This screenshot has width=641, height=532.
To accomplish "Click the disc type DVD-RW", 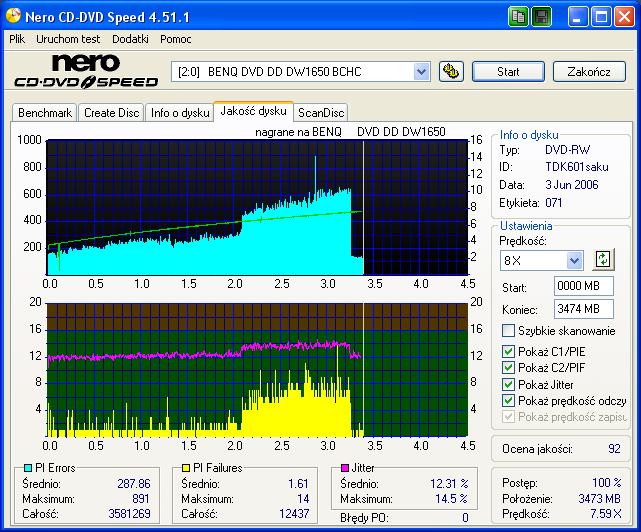I will 567,150.
